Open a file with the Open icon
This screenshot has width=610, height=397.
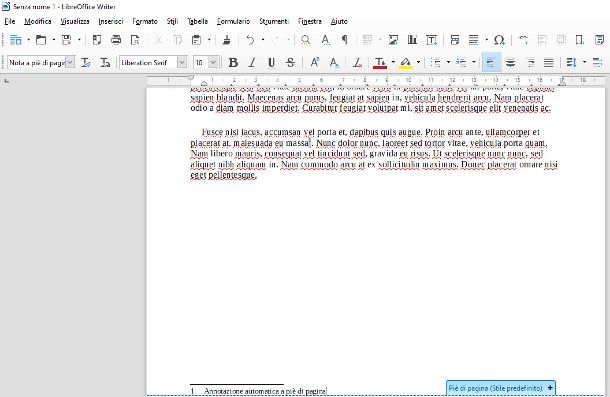41,40
